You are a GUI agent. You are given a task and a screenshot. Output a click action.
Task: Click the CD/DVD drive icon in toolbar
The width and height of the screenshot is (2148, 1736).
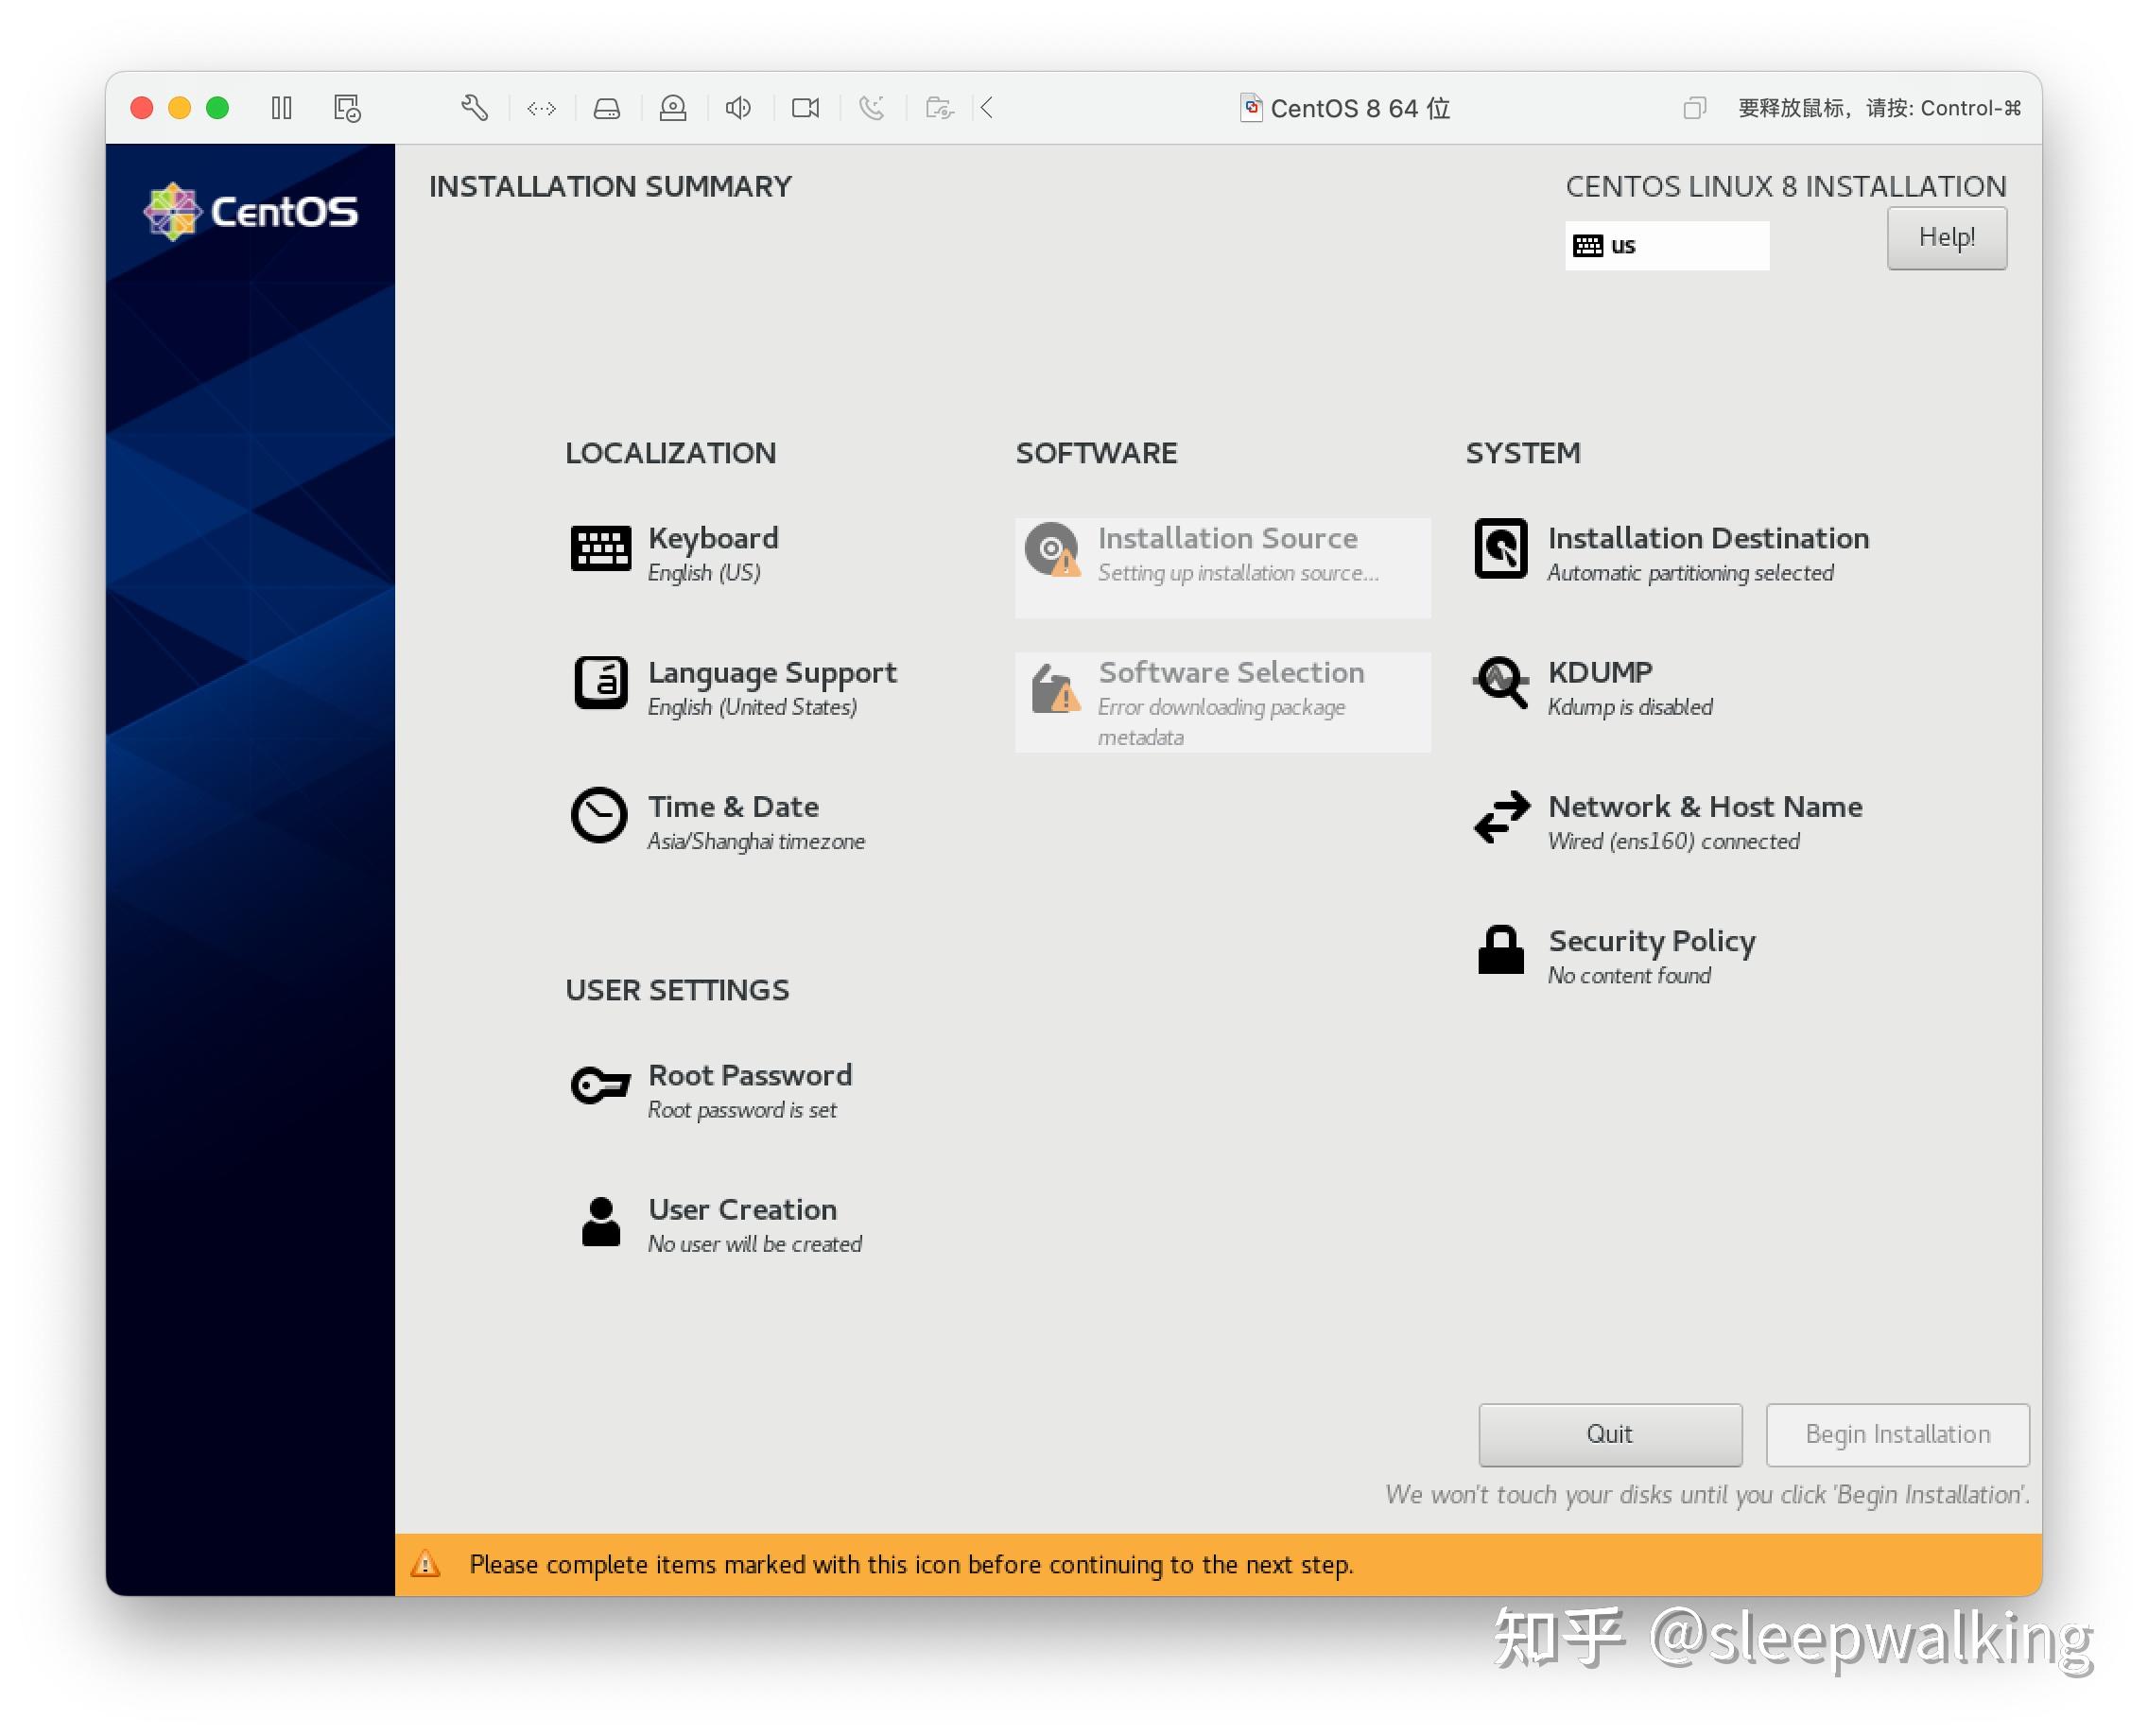pos(673,108)
